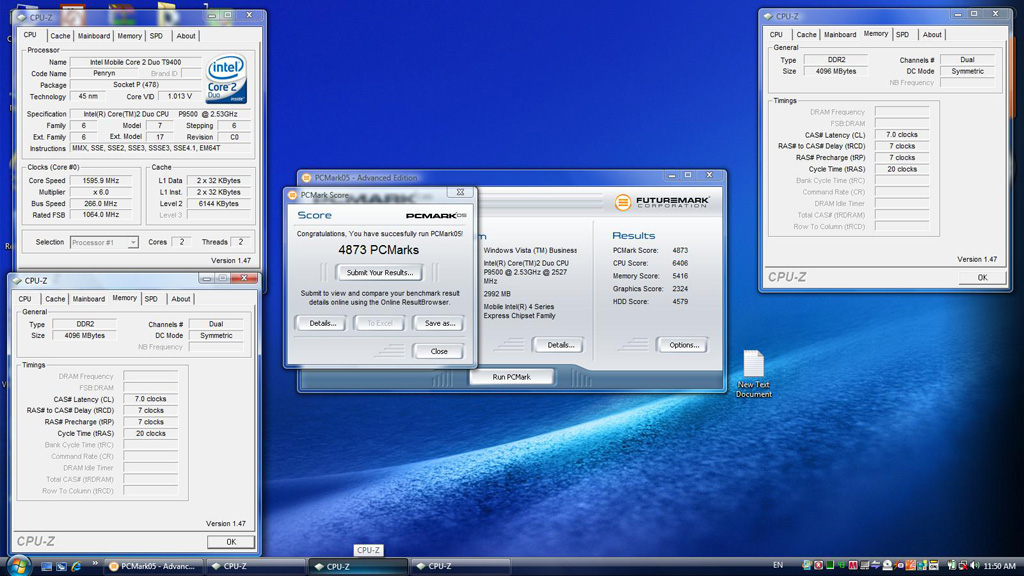
Task: Open the McAfee red M tray icon
Action: point(853,565)
